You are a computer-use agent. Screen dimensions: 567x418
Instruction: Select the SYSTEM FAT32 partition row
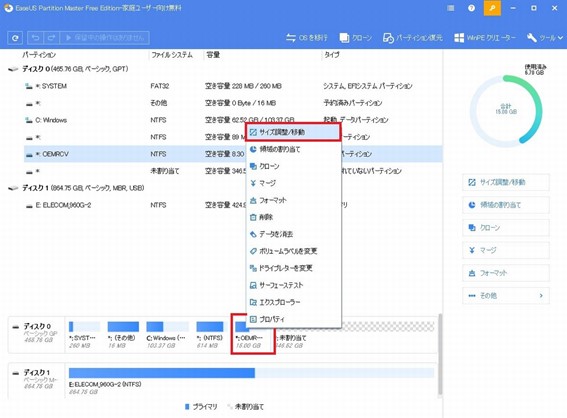tap(233, 86)
